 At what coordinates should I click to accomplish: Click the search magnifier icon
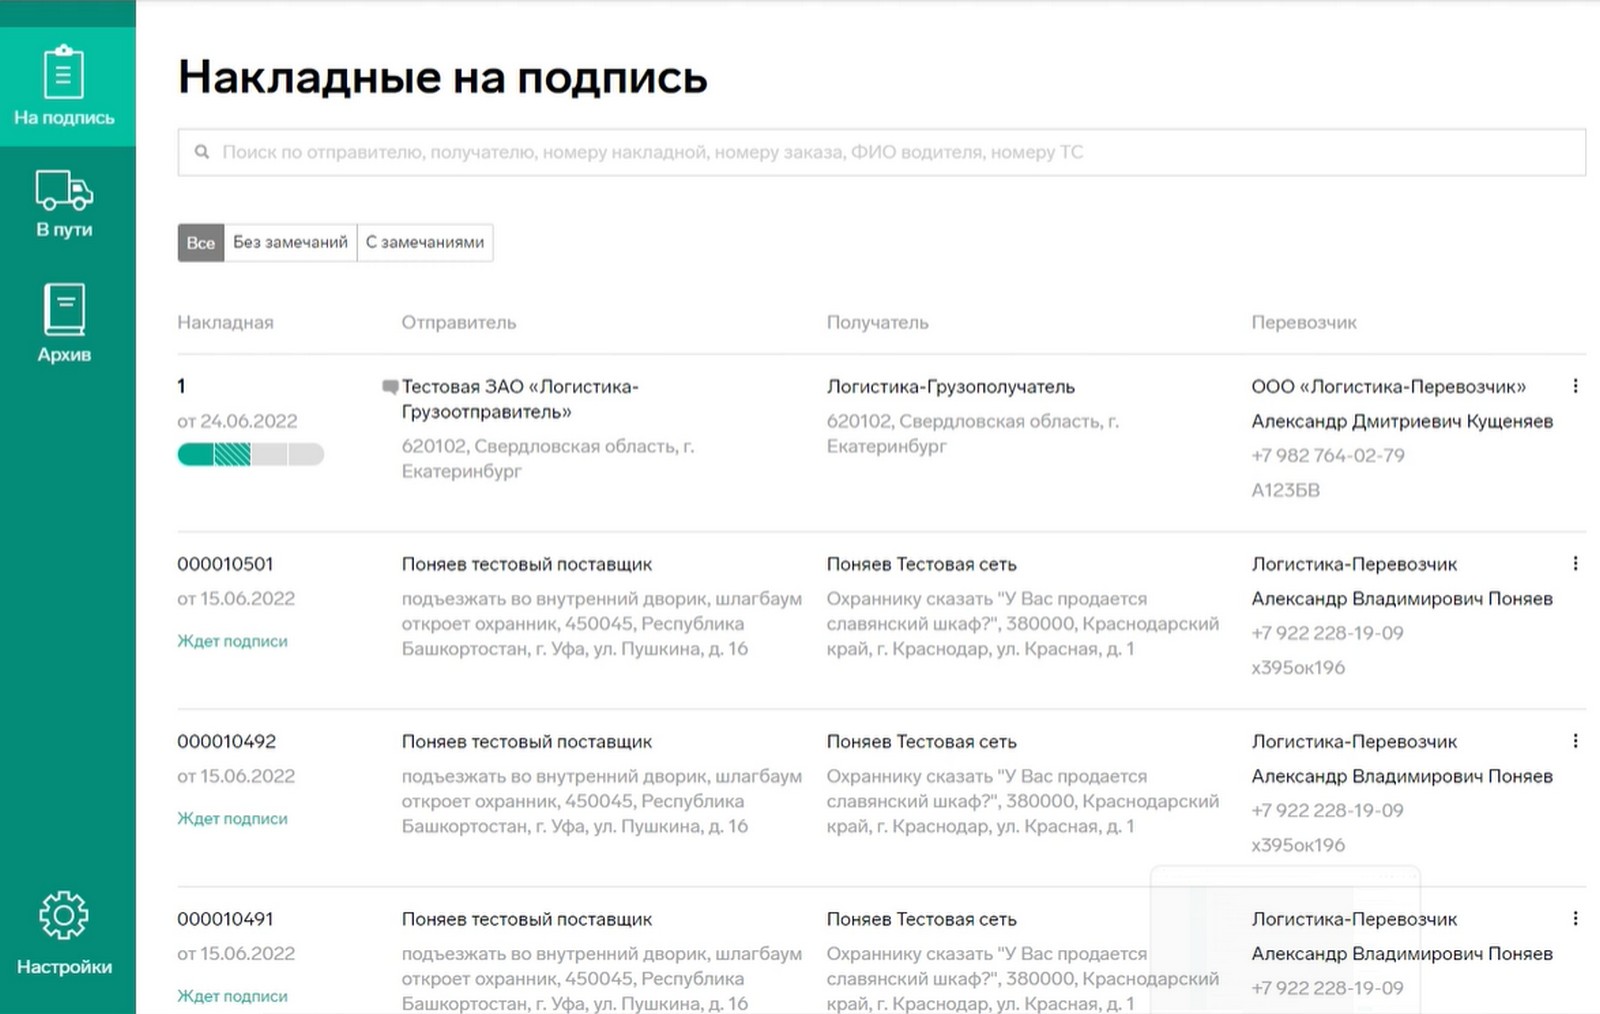tap(201, 152)
